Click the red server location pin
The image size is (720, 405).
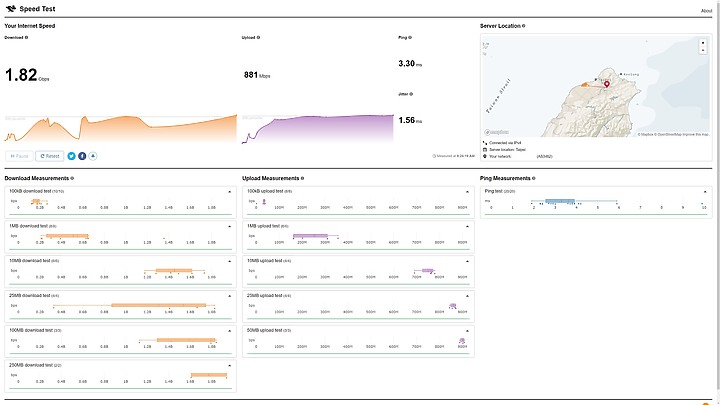607,84
